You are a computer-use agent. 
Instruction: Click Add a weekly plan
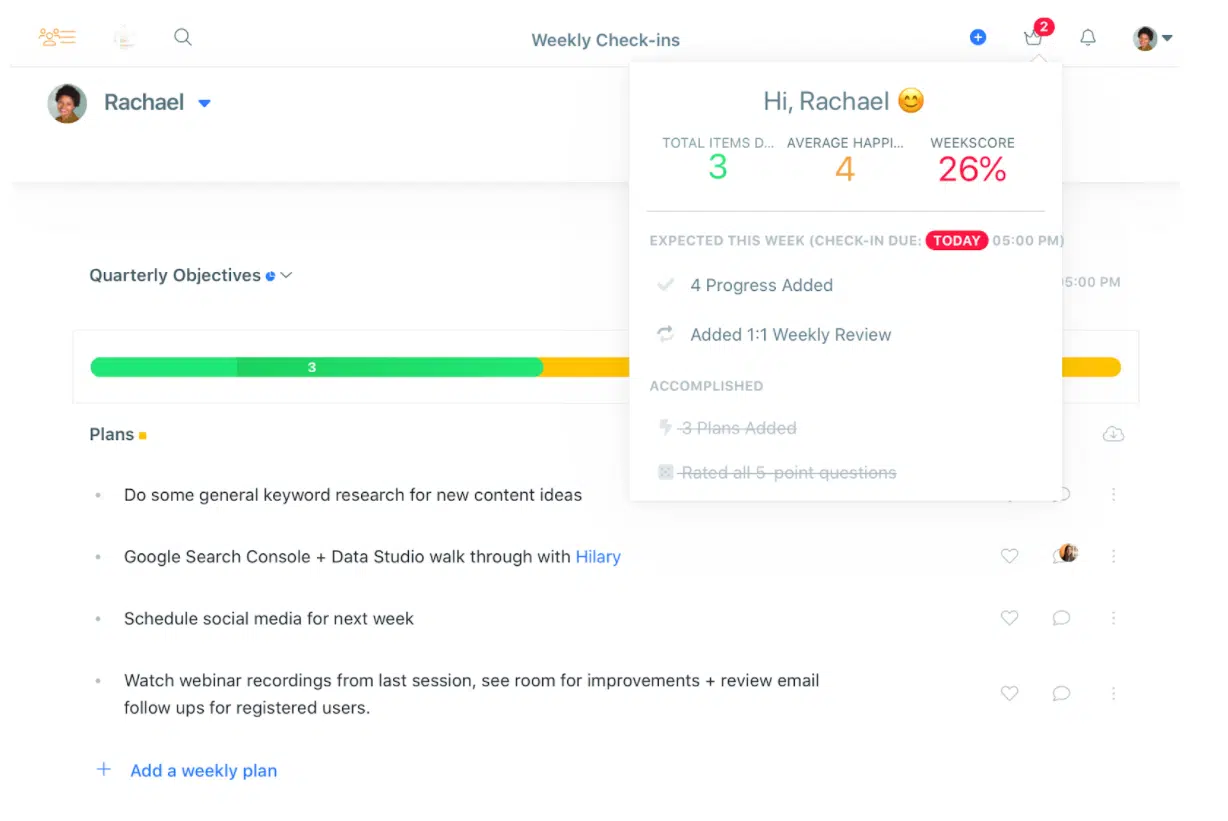[x=186, y=770]
